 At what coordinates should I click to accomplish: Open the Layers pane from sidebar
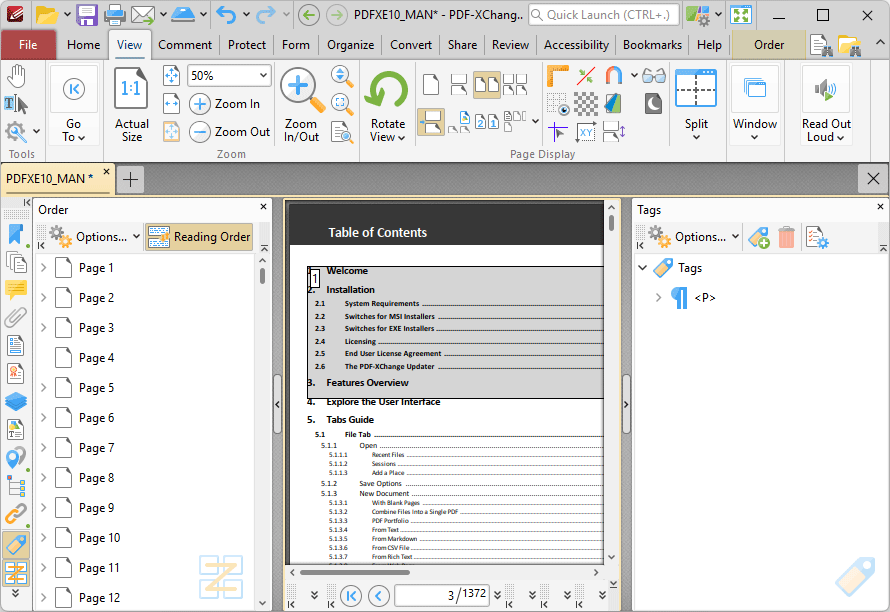coord(16,401)
